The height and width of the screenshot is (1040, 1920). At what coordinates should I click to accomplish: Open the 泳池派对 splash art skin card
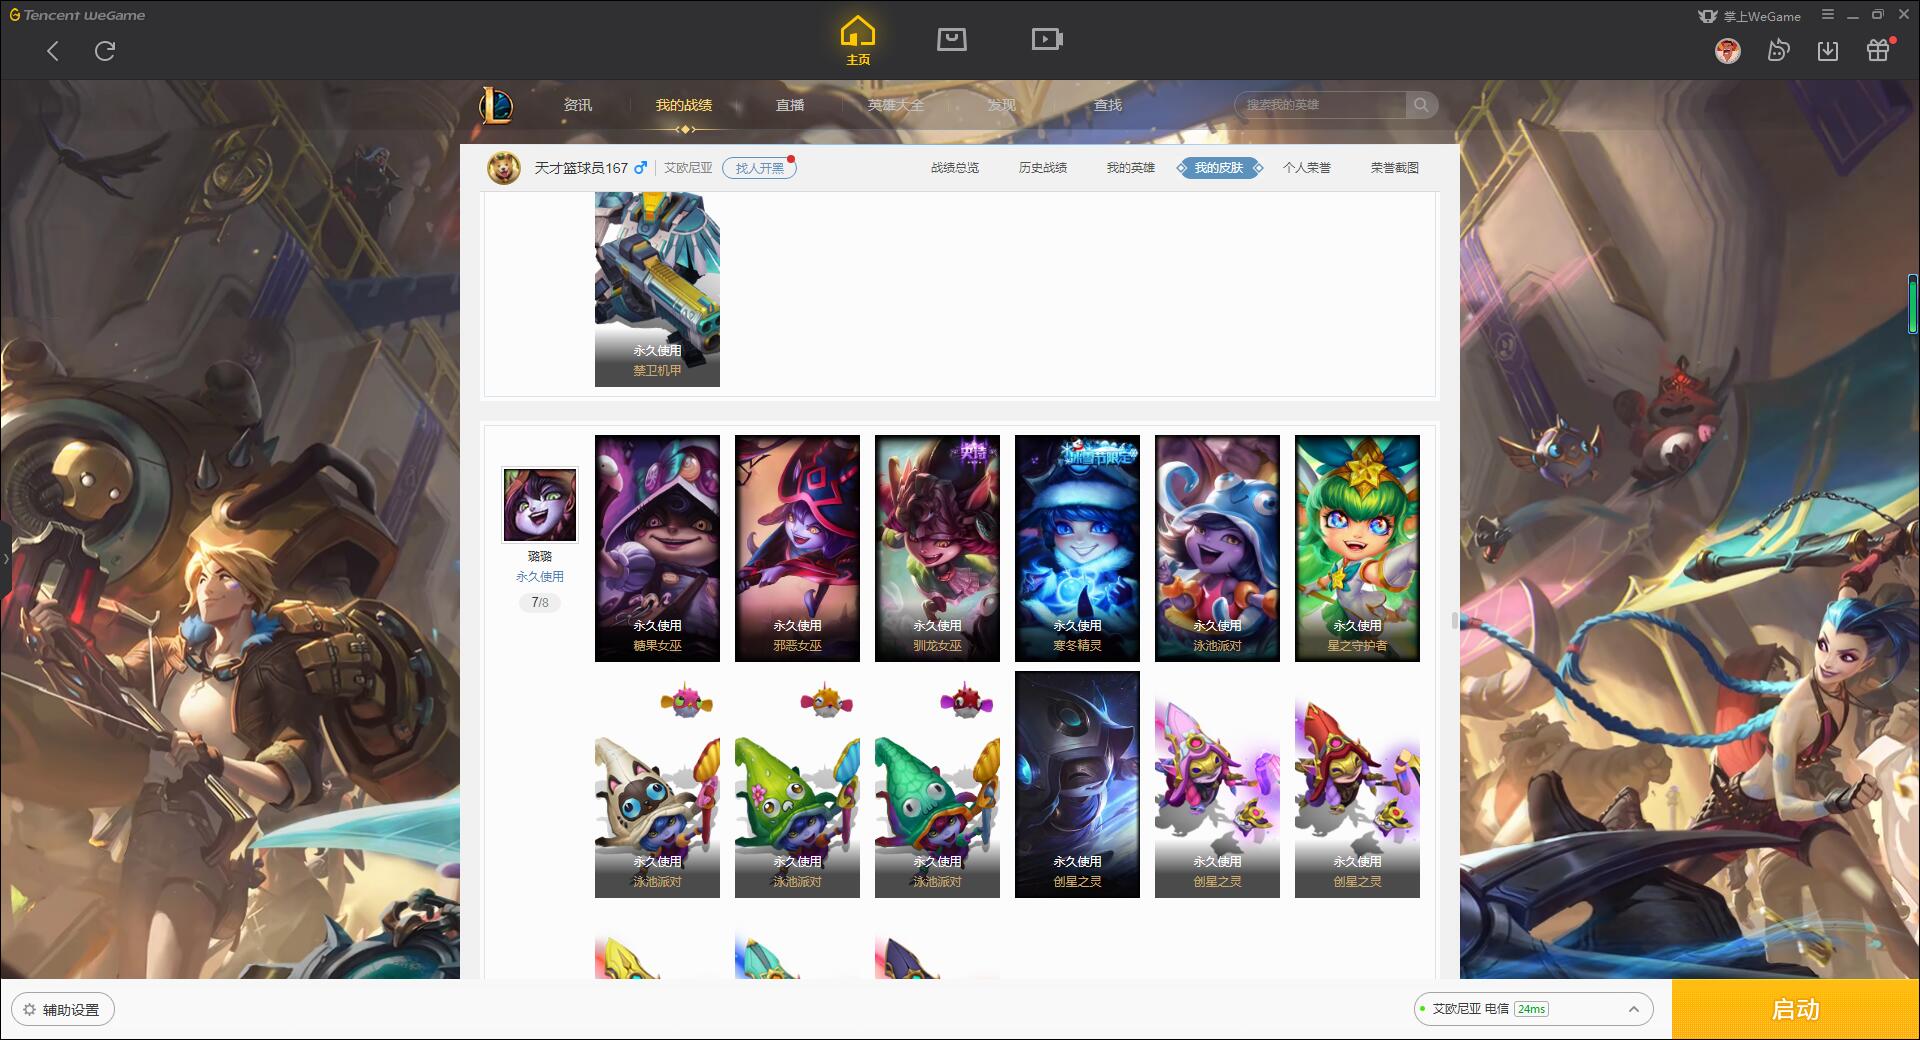1217,548
